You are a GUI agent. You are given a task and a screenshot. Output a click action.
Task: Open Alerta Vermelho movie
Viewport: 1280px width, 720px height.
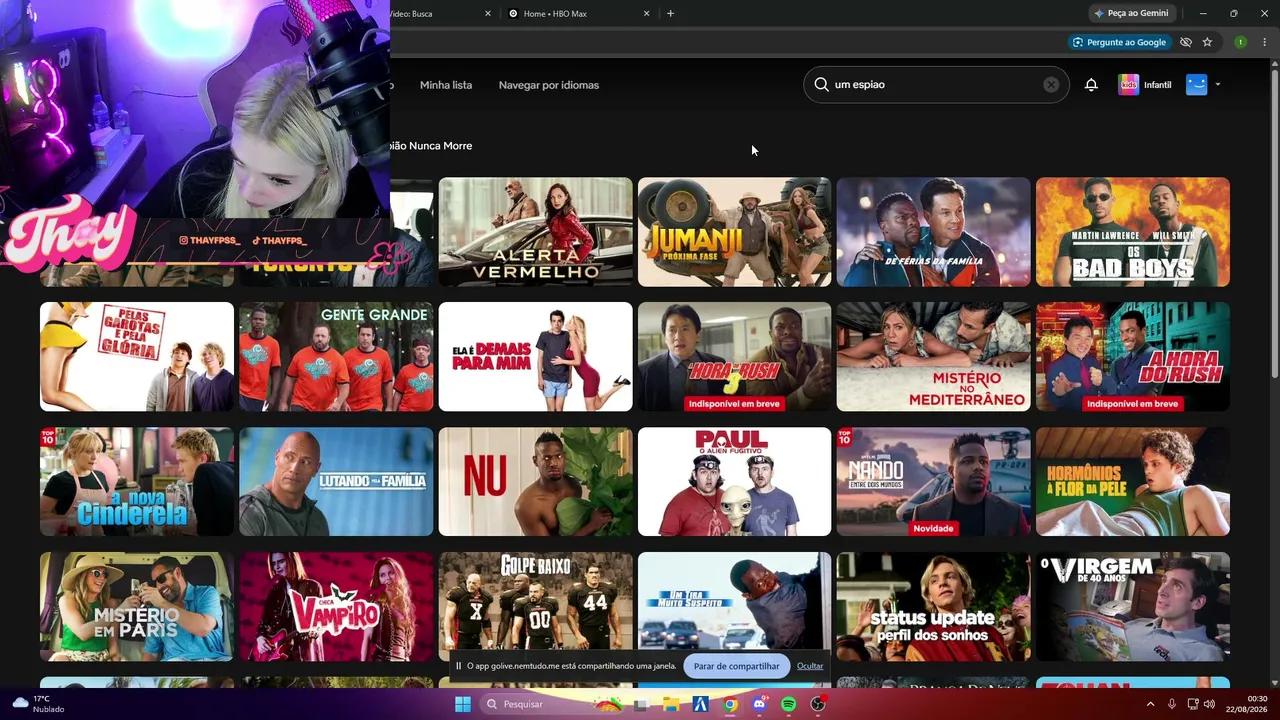535,232
